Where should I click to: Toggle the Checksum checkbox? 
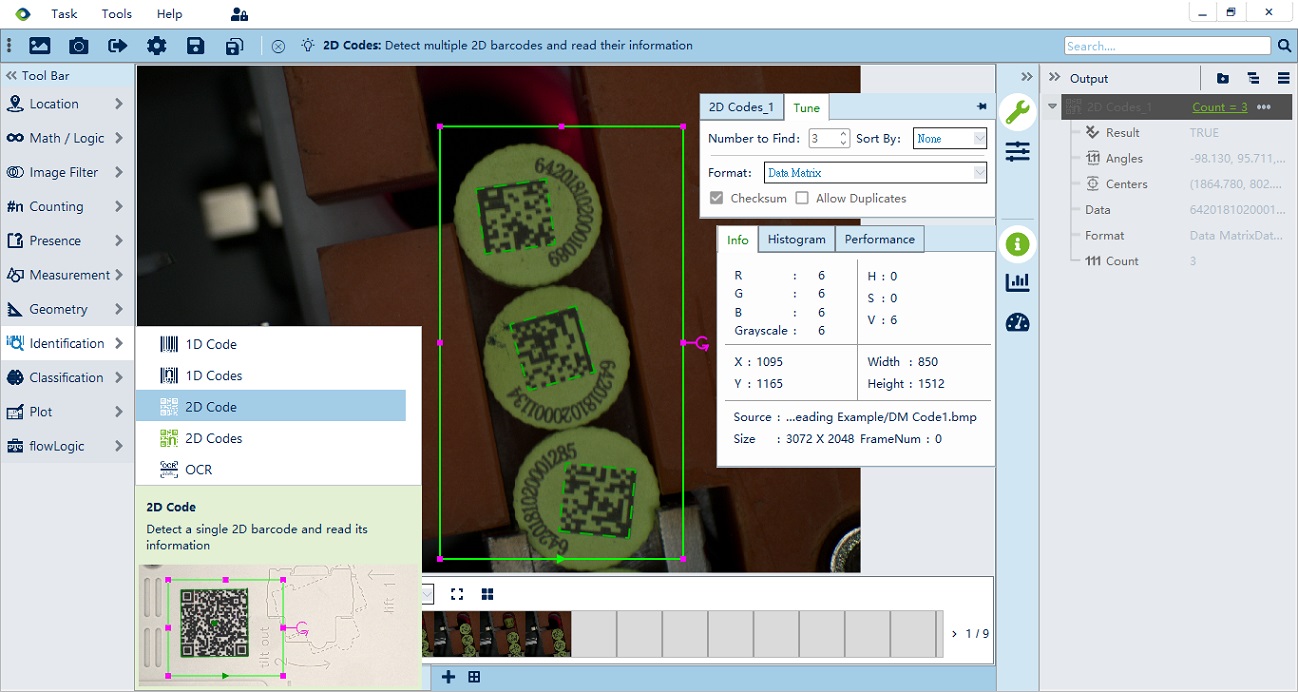click(716, 198)
